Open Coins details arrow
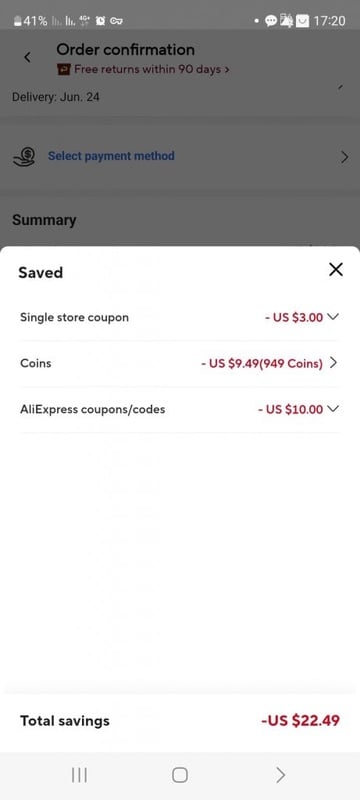This screenshot has width=360, height=800. [x=333, y=363]
